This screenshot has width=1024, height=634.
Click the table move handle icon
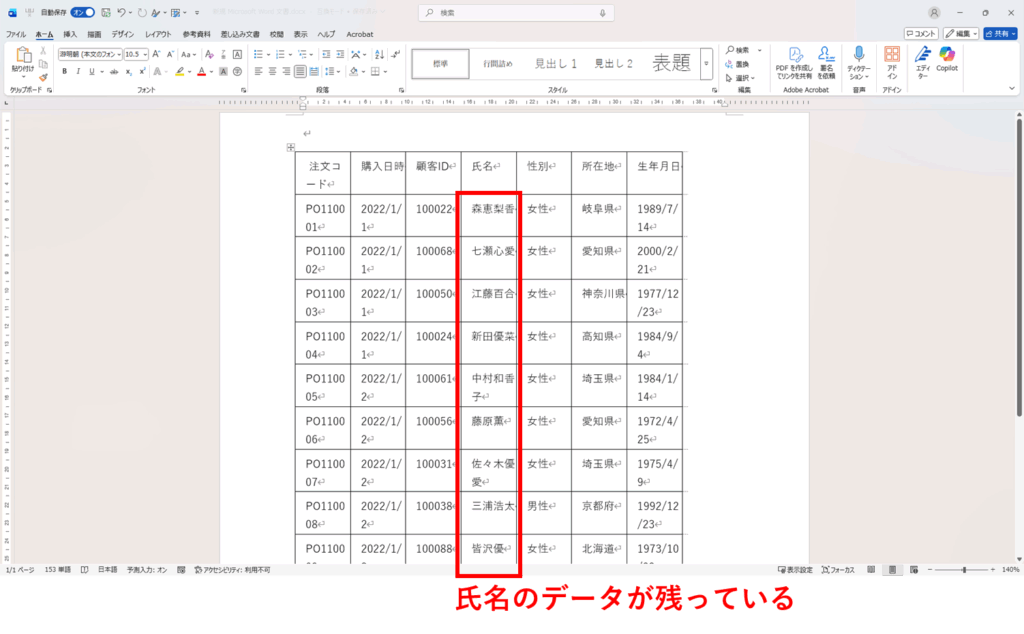291,147
